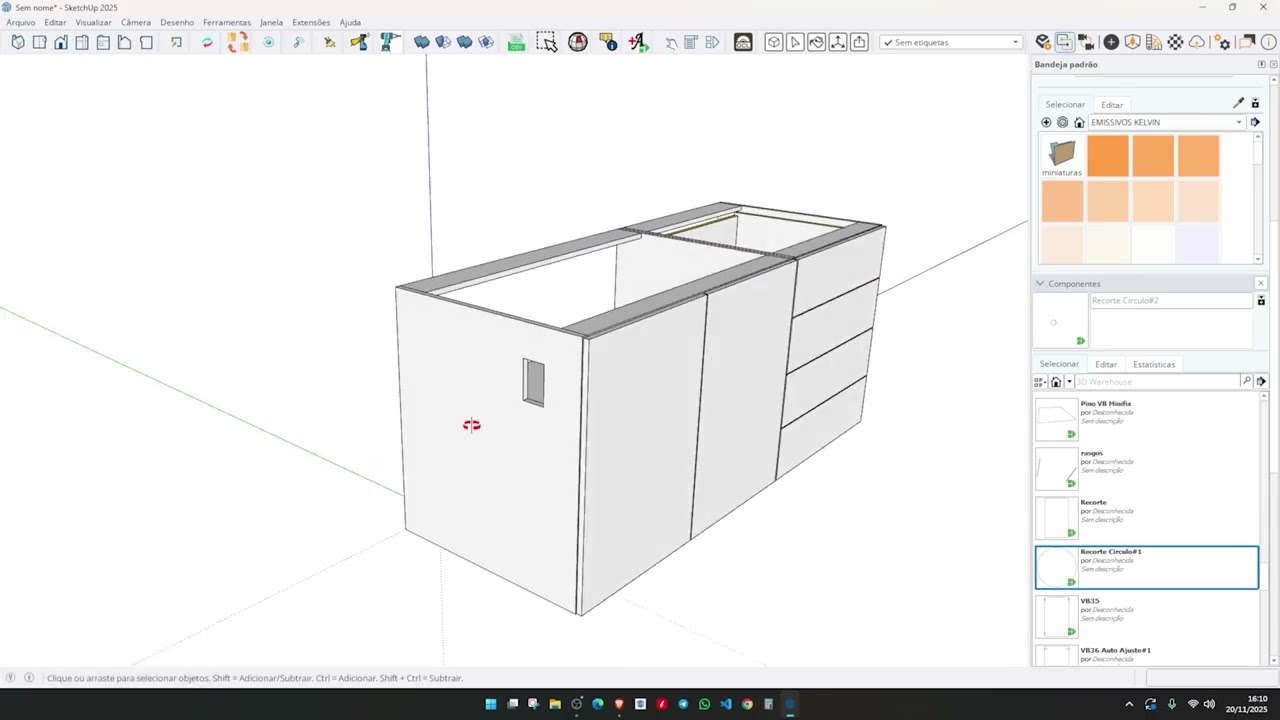Click the red-green sync arrows icon
This screenshot has height=720, width=1280.
pyautogui.click(x=207, y=42)
